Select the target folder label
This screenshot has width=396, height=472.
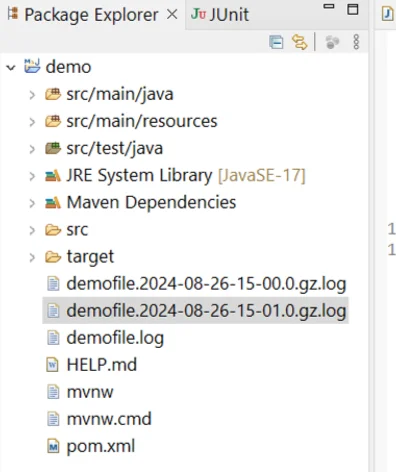pos(90,257)
